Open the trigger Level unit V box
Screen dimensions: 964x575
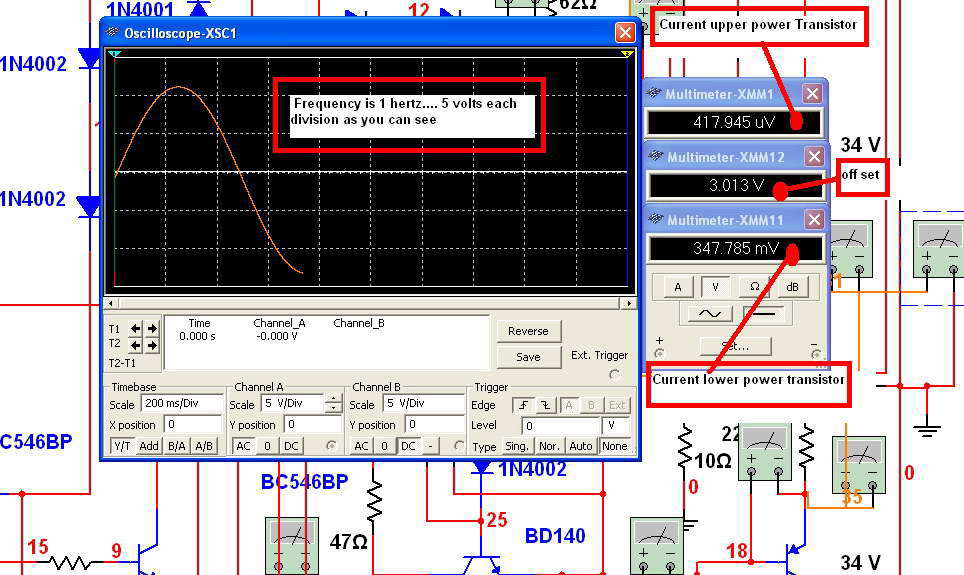(615, 425)
